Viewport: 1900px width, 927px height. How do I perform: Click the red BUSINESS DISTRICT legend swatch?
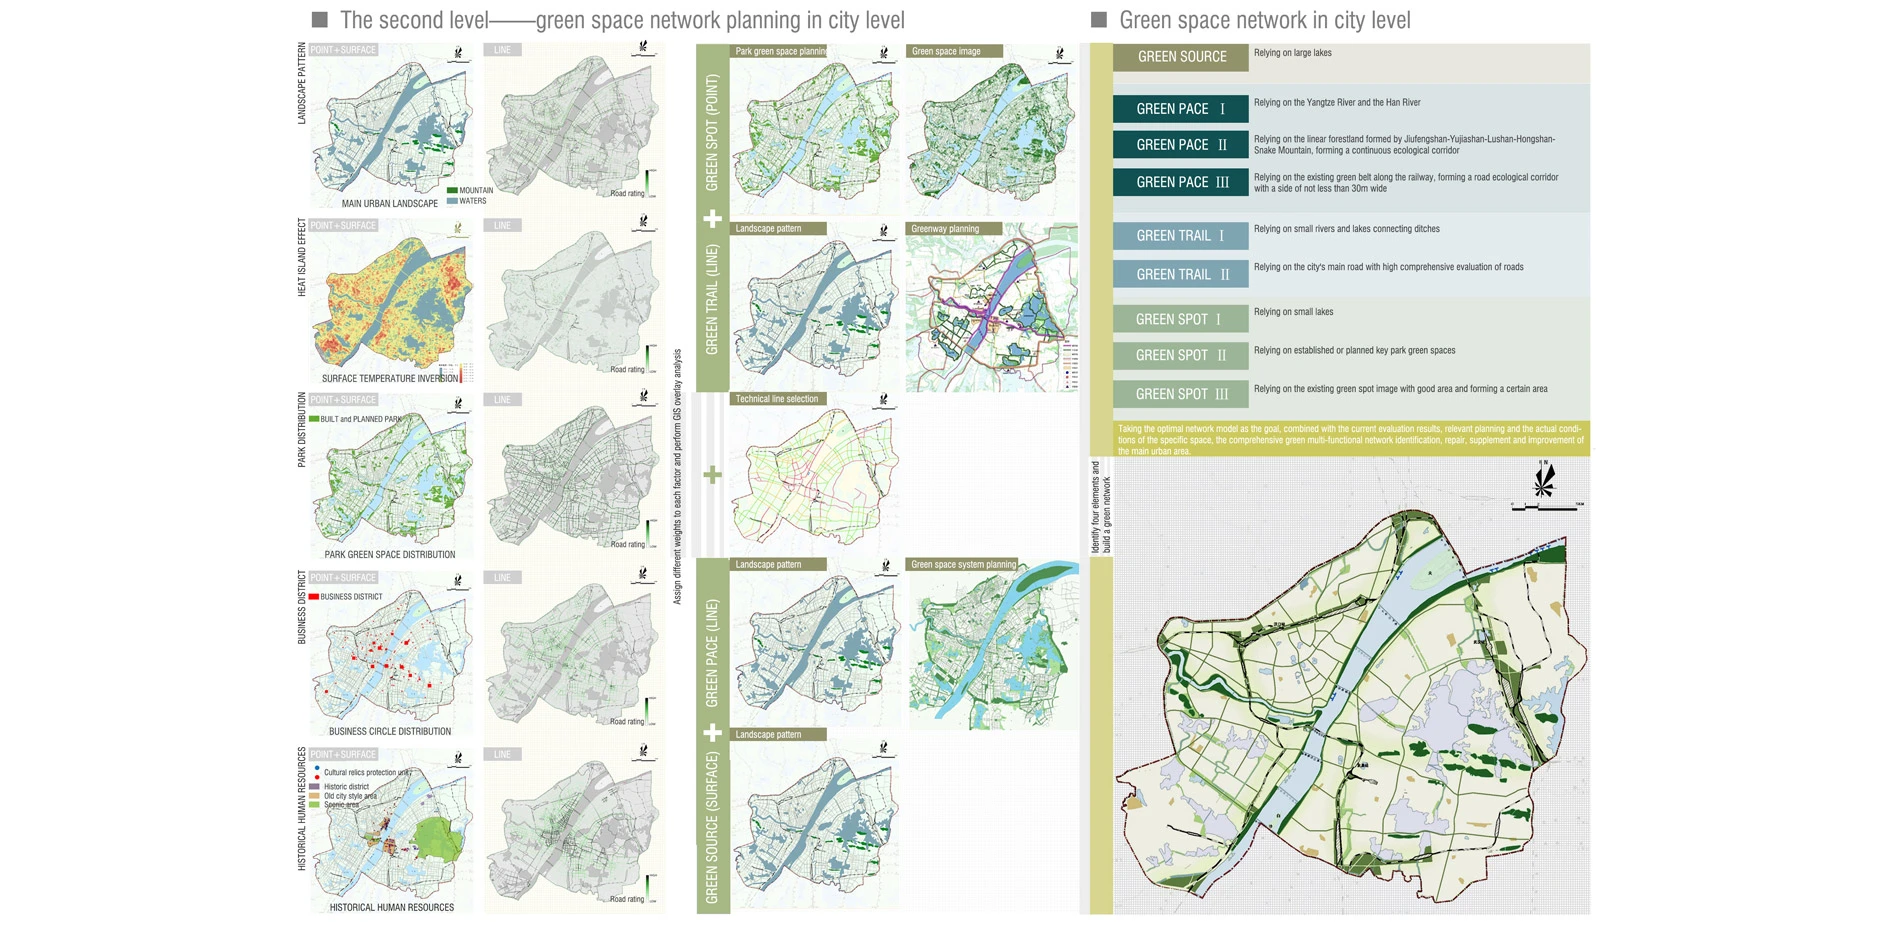(314, 597)
